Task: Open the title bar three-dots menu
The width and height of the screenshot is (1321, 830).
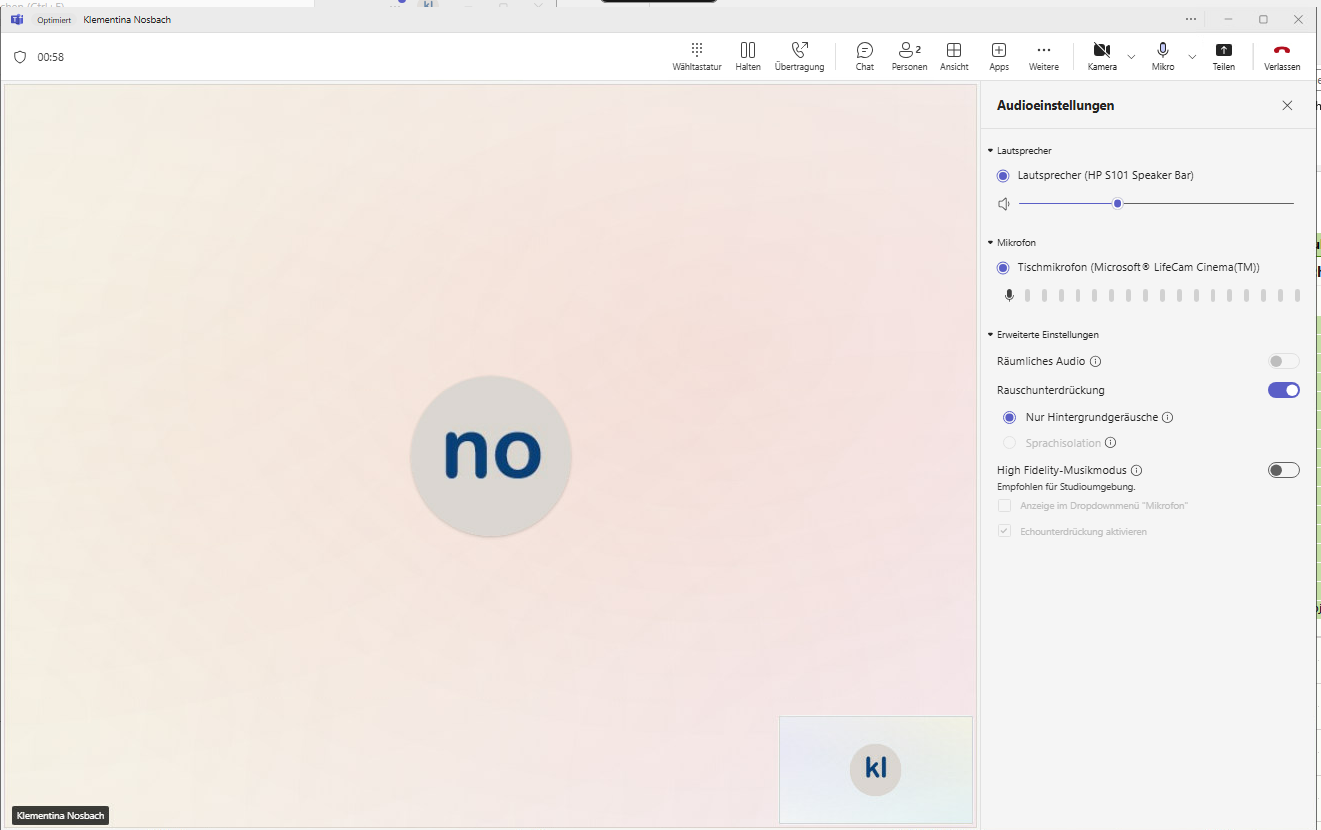Action: [1190, 19]
